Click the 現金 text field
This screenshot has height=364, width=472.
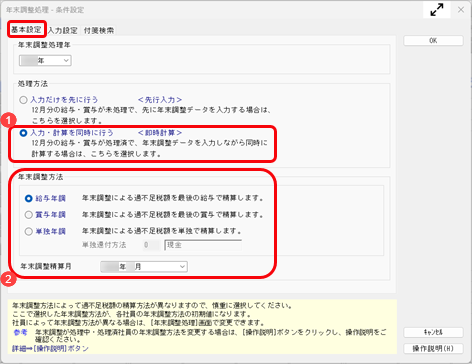pyautogui.click(x=203, y=245)
